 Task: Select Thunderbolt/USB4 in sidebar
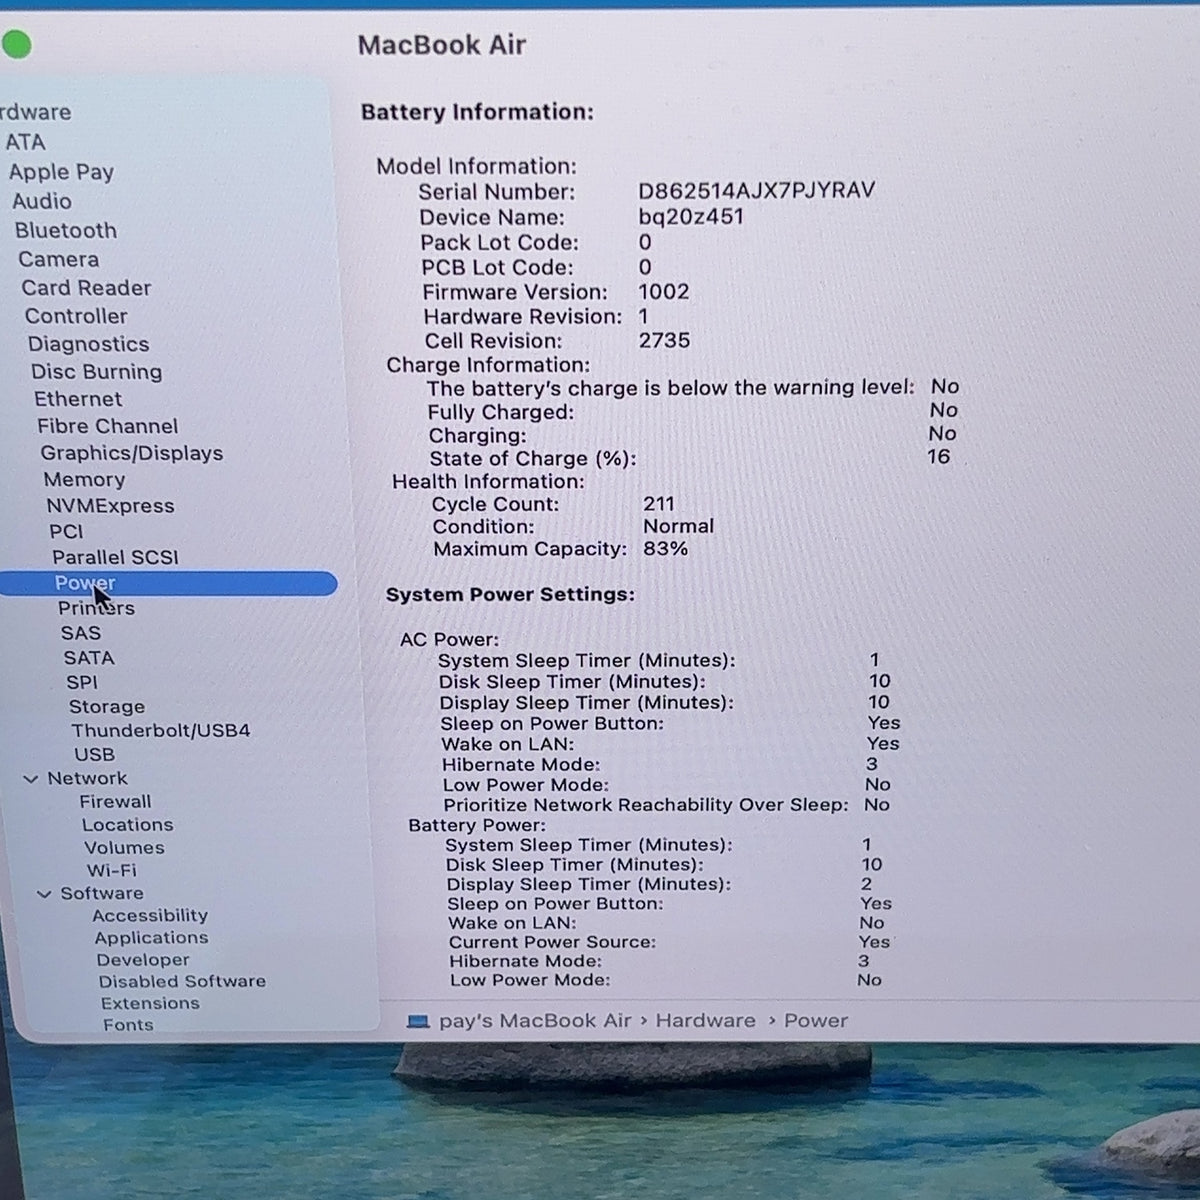coord(161,730)
